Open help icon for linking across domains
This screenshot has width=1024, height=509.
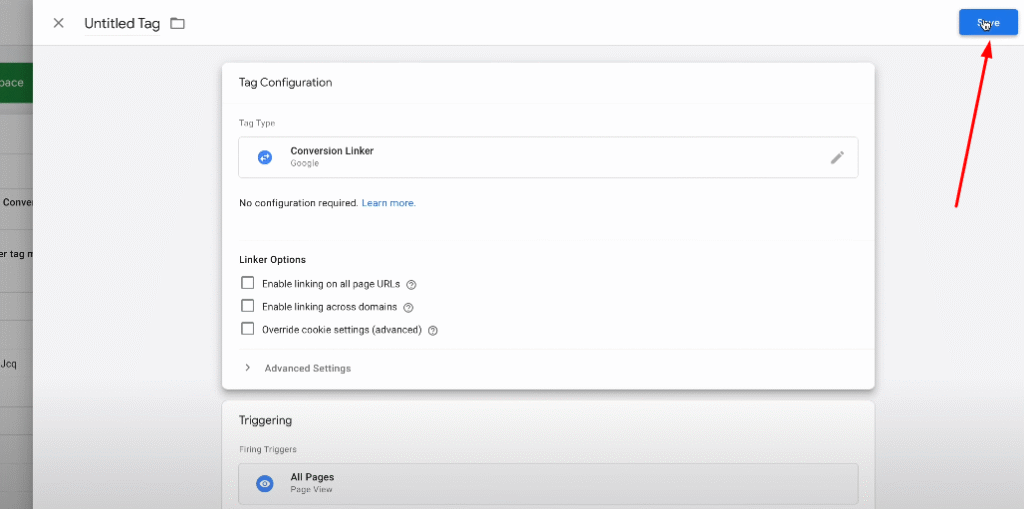point(409,307)
